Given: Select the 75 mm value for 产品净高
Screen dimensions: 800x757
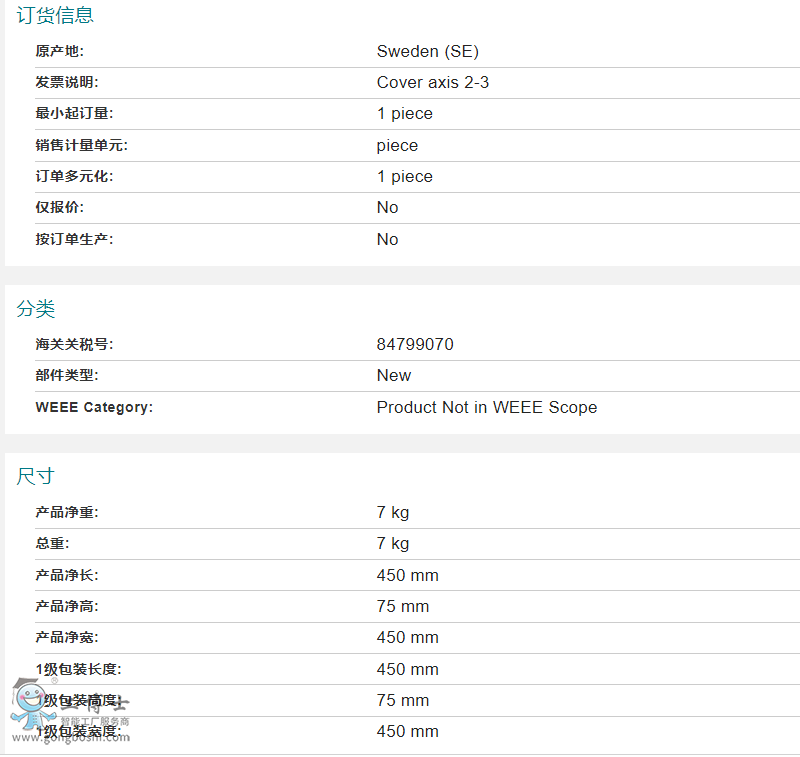Looking at the screenshot, I should (x=402, y=606).
